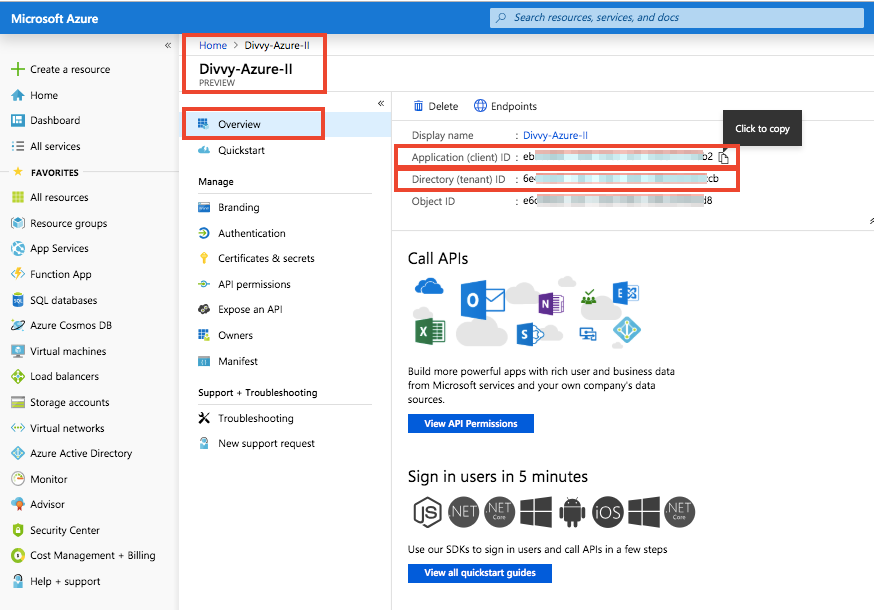This screenshot has width=874, height=610.
Task: Copy the Application (client) ID using copy icon
Action: (x=724, y=157)
